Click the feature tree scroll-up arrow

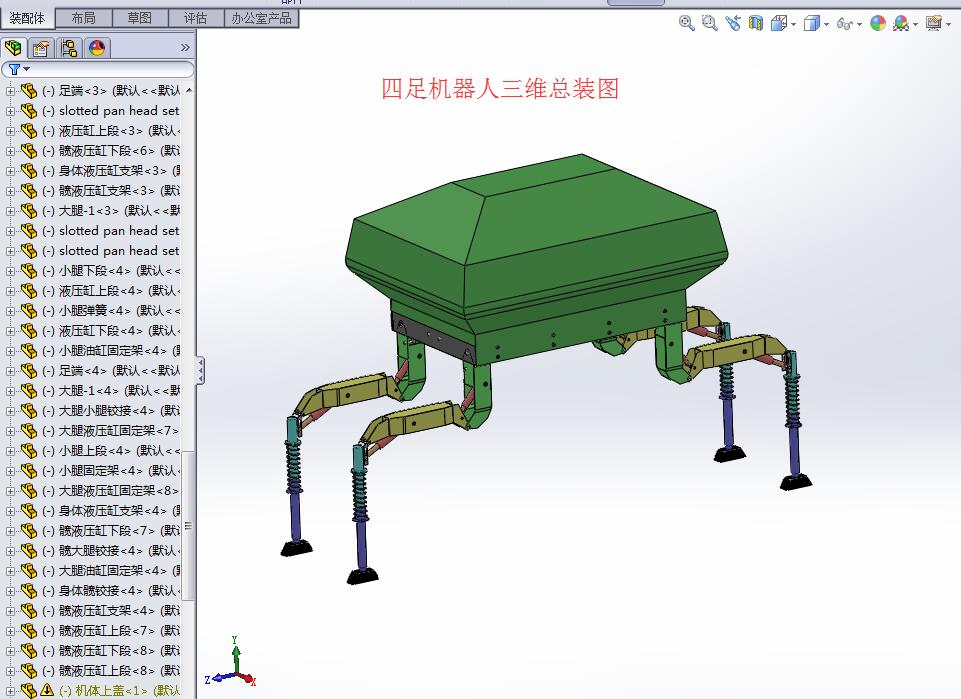[x=189, y=90]
